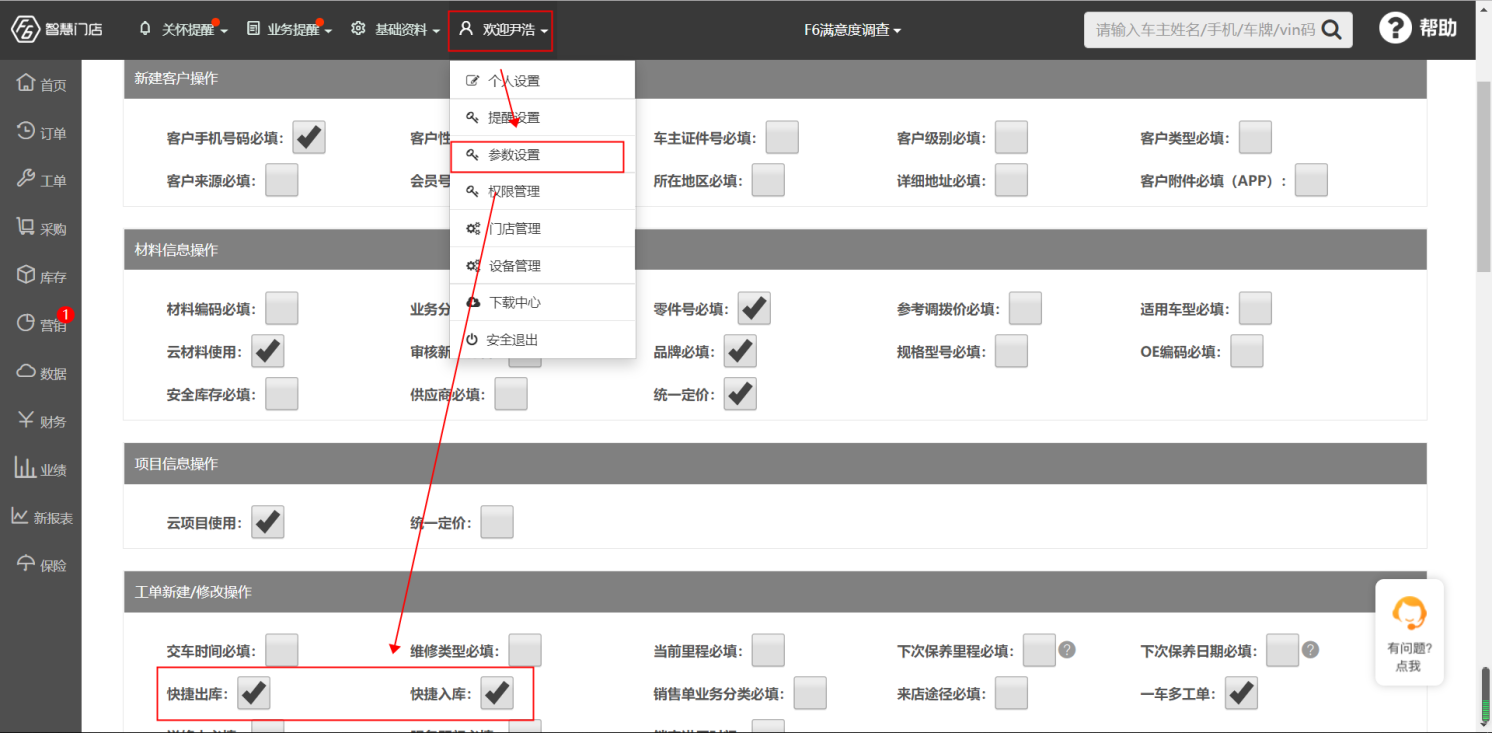
Task: Open 库存 box icon in sidebar
Action: (x=27, y=274)
